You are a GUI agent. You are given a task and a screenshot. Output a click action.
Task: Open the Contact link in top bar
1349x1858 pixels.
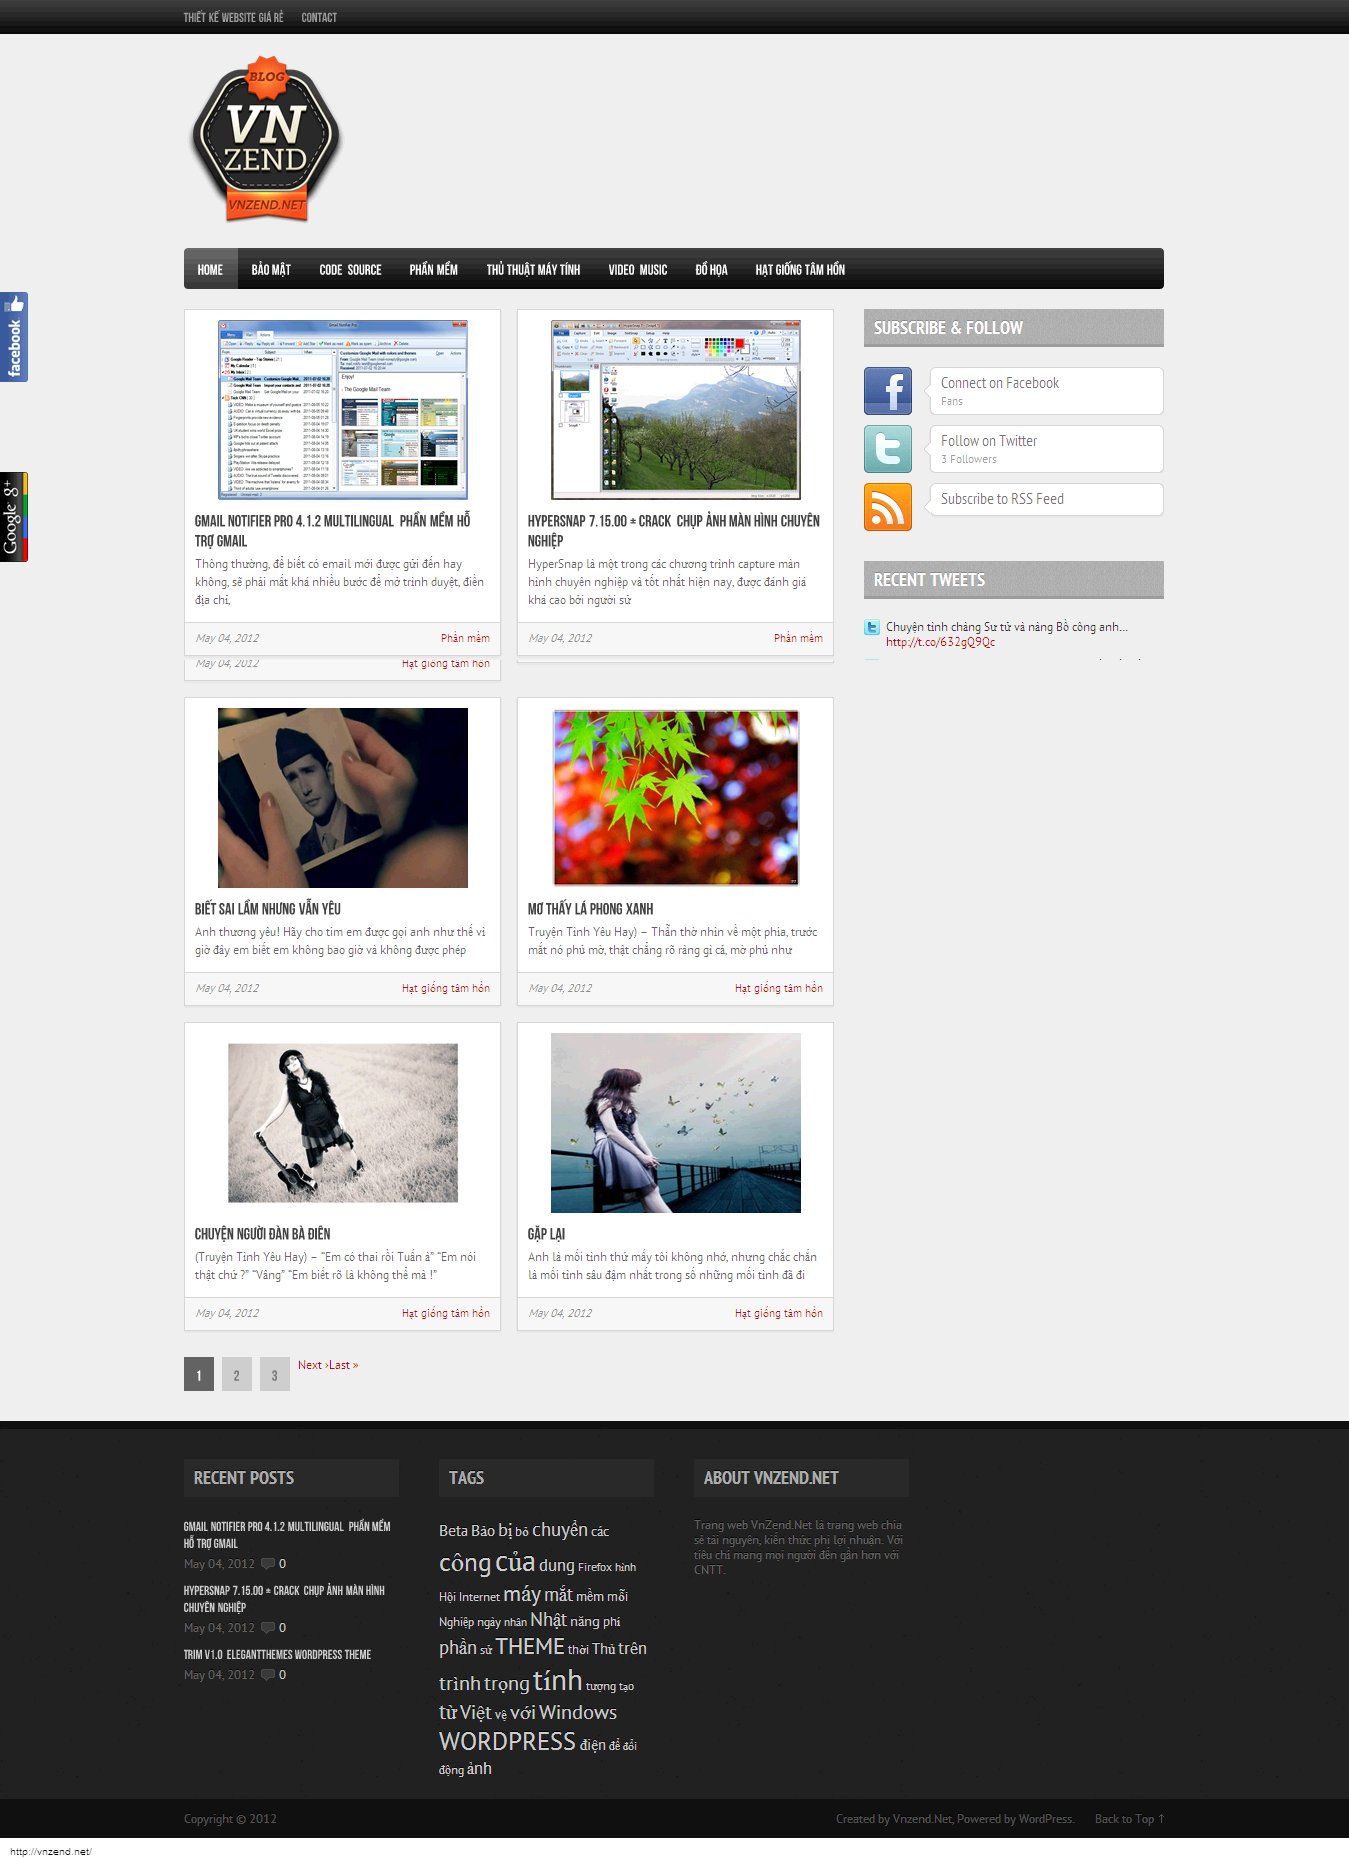pos(319,17)
